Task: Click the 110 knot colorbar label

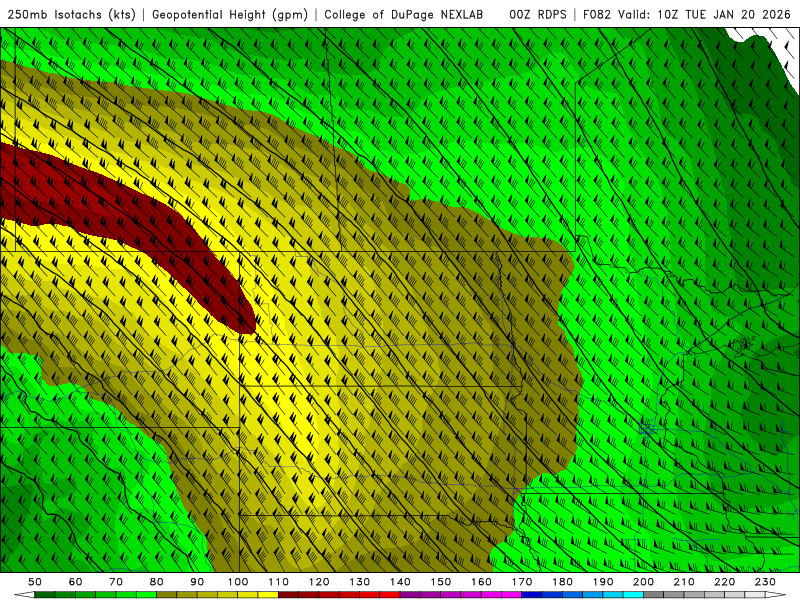Action: click(x=278, y=582)
